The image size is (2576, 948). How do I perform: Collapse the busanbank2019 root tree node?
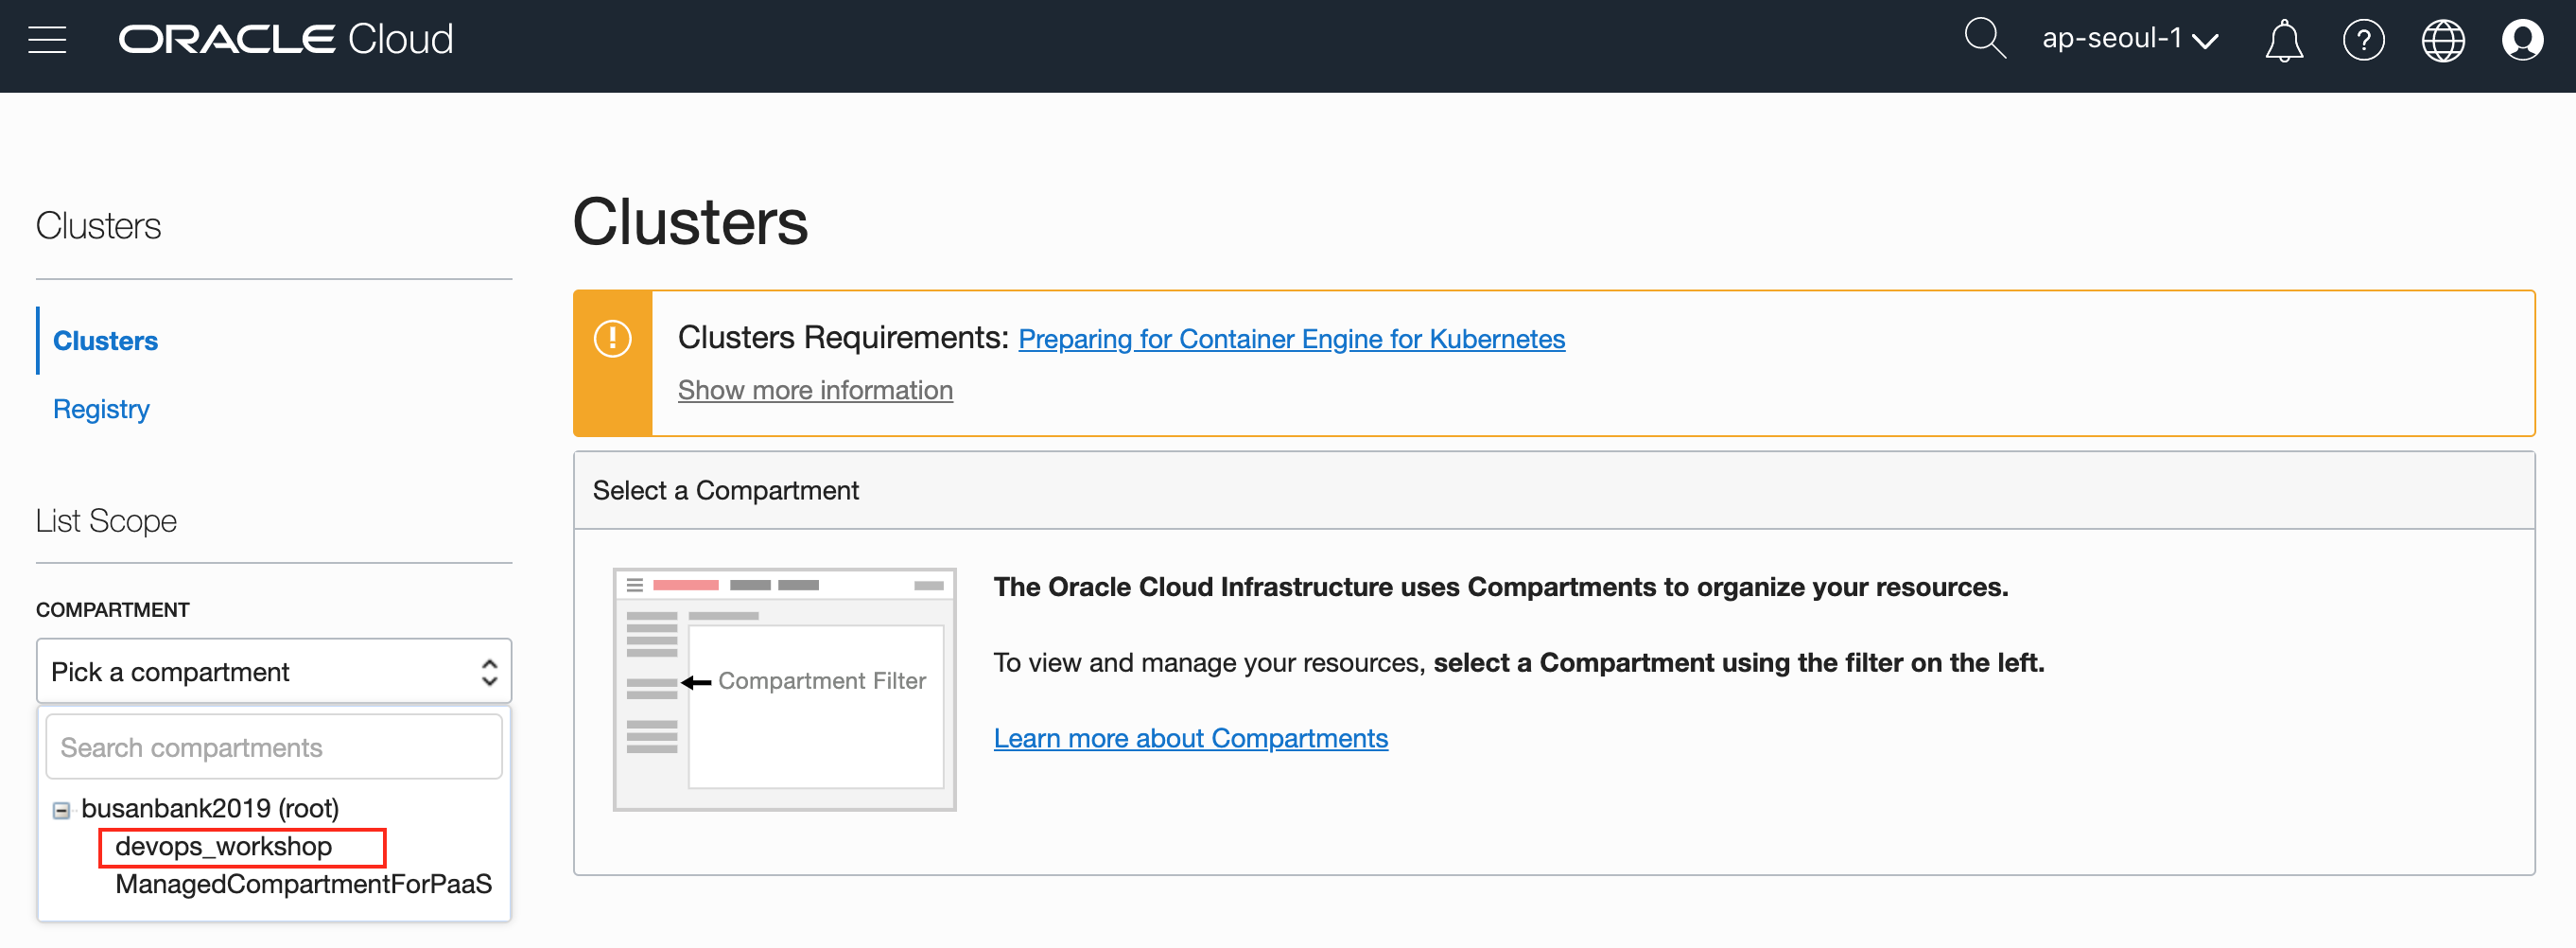62,810
